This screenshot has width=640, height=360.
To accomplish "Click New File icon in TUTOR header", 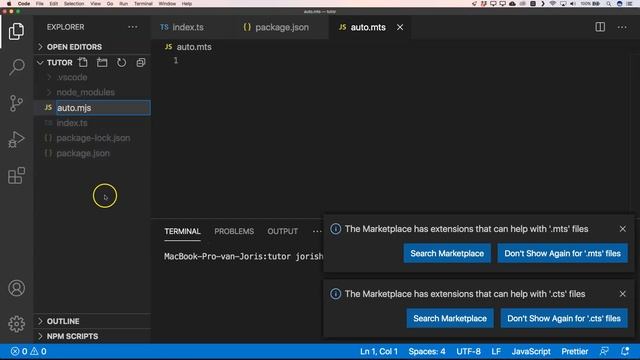I will (x=83, y=62).
